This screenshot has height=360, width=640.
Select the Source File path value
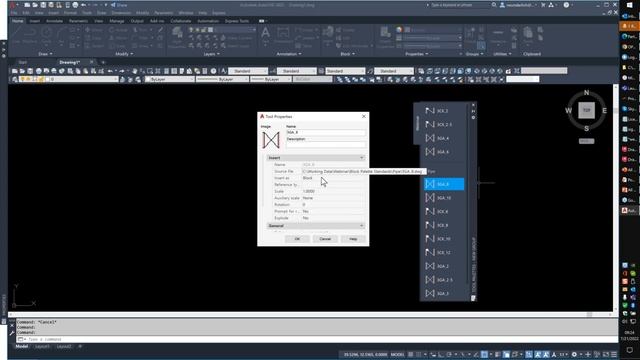[363, 171]
